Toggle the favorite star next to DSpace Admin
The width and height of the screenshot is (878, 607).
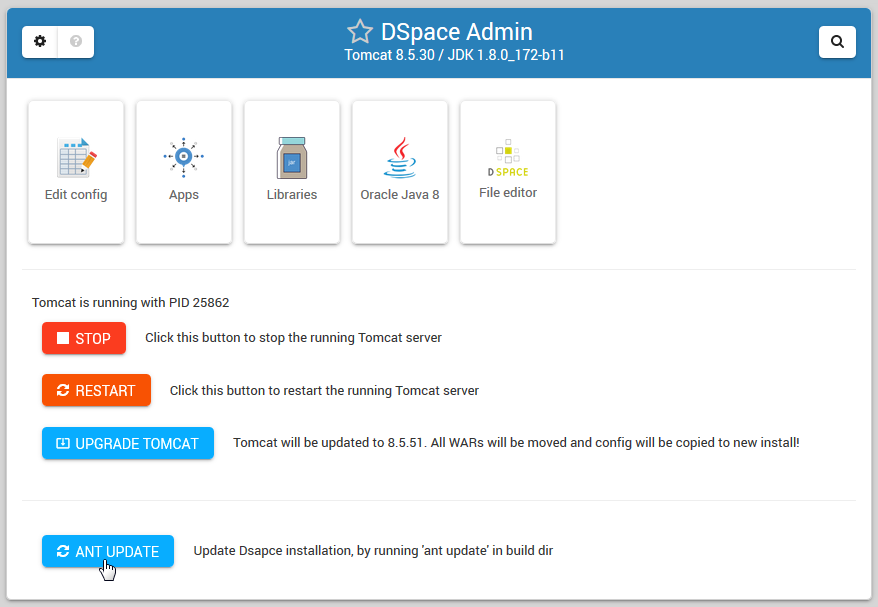tap(359, 31)
